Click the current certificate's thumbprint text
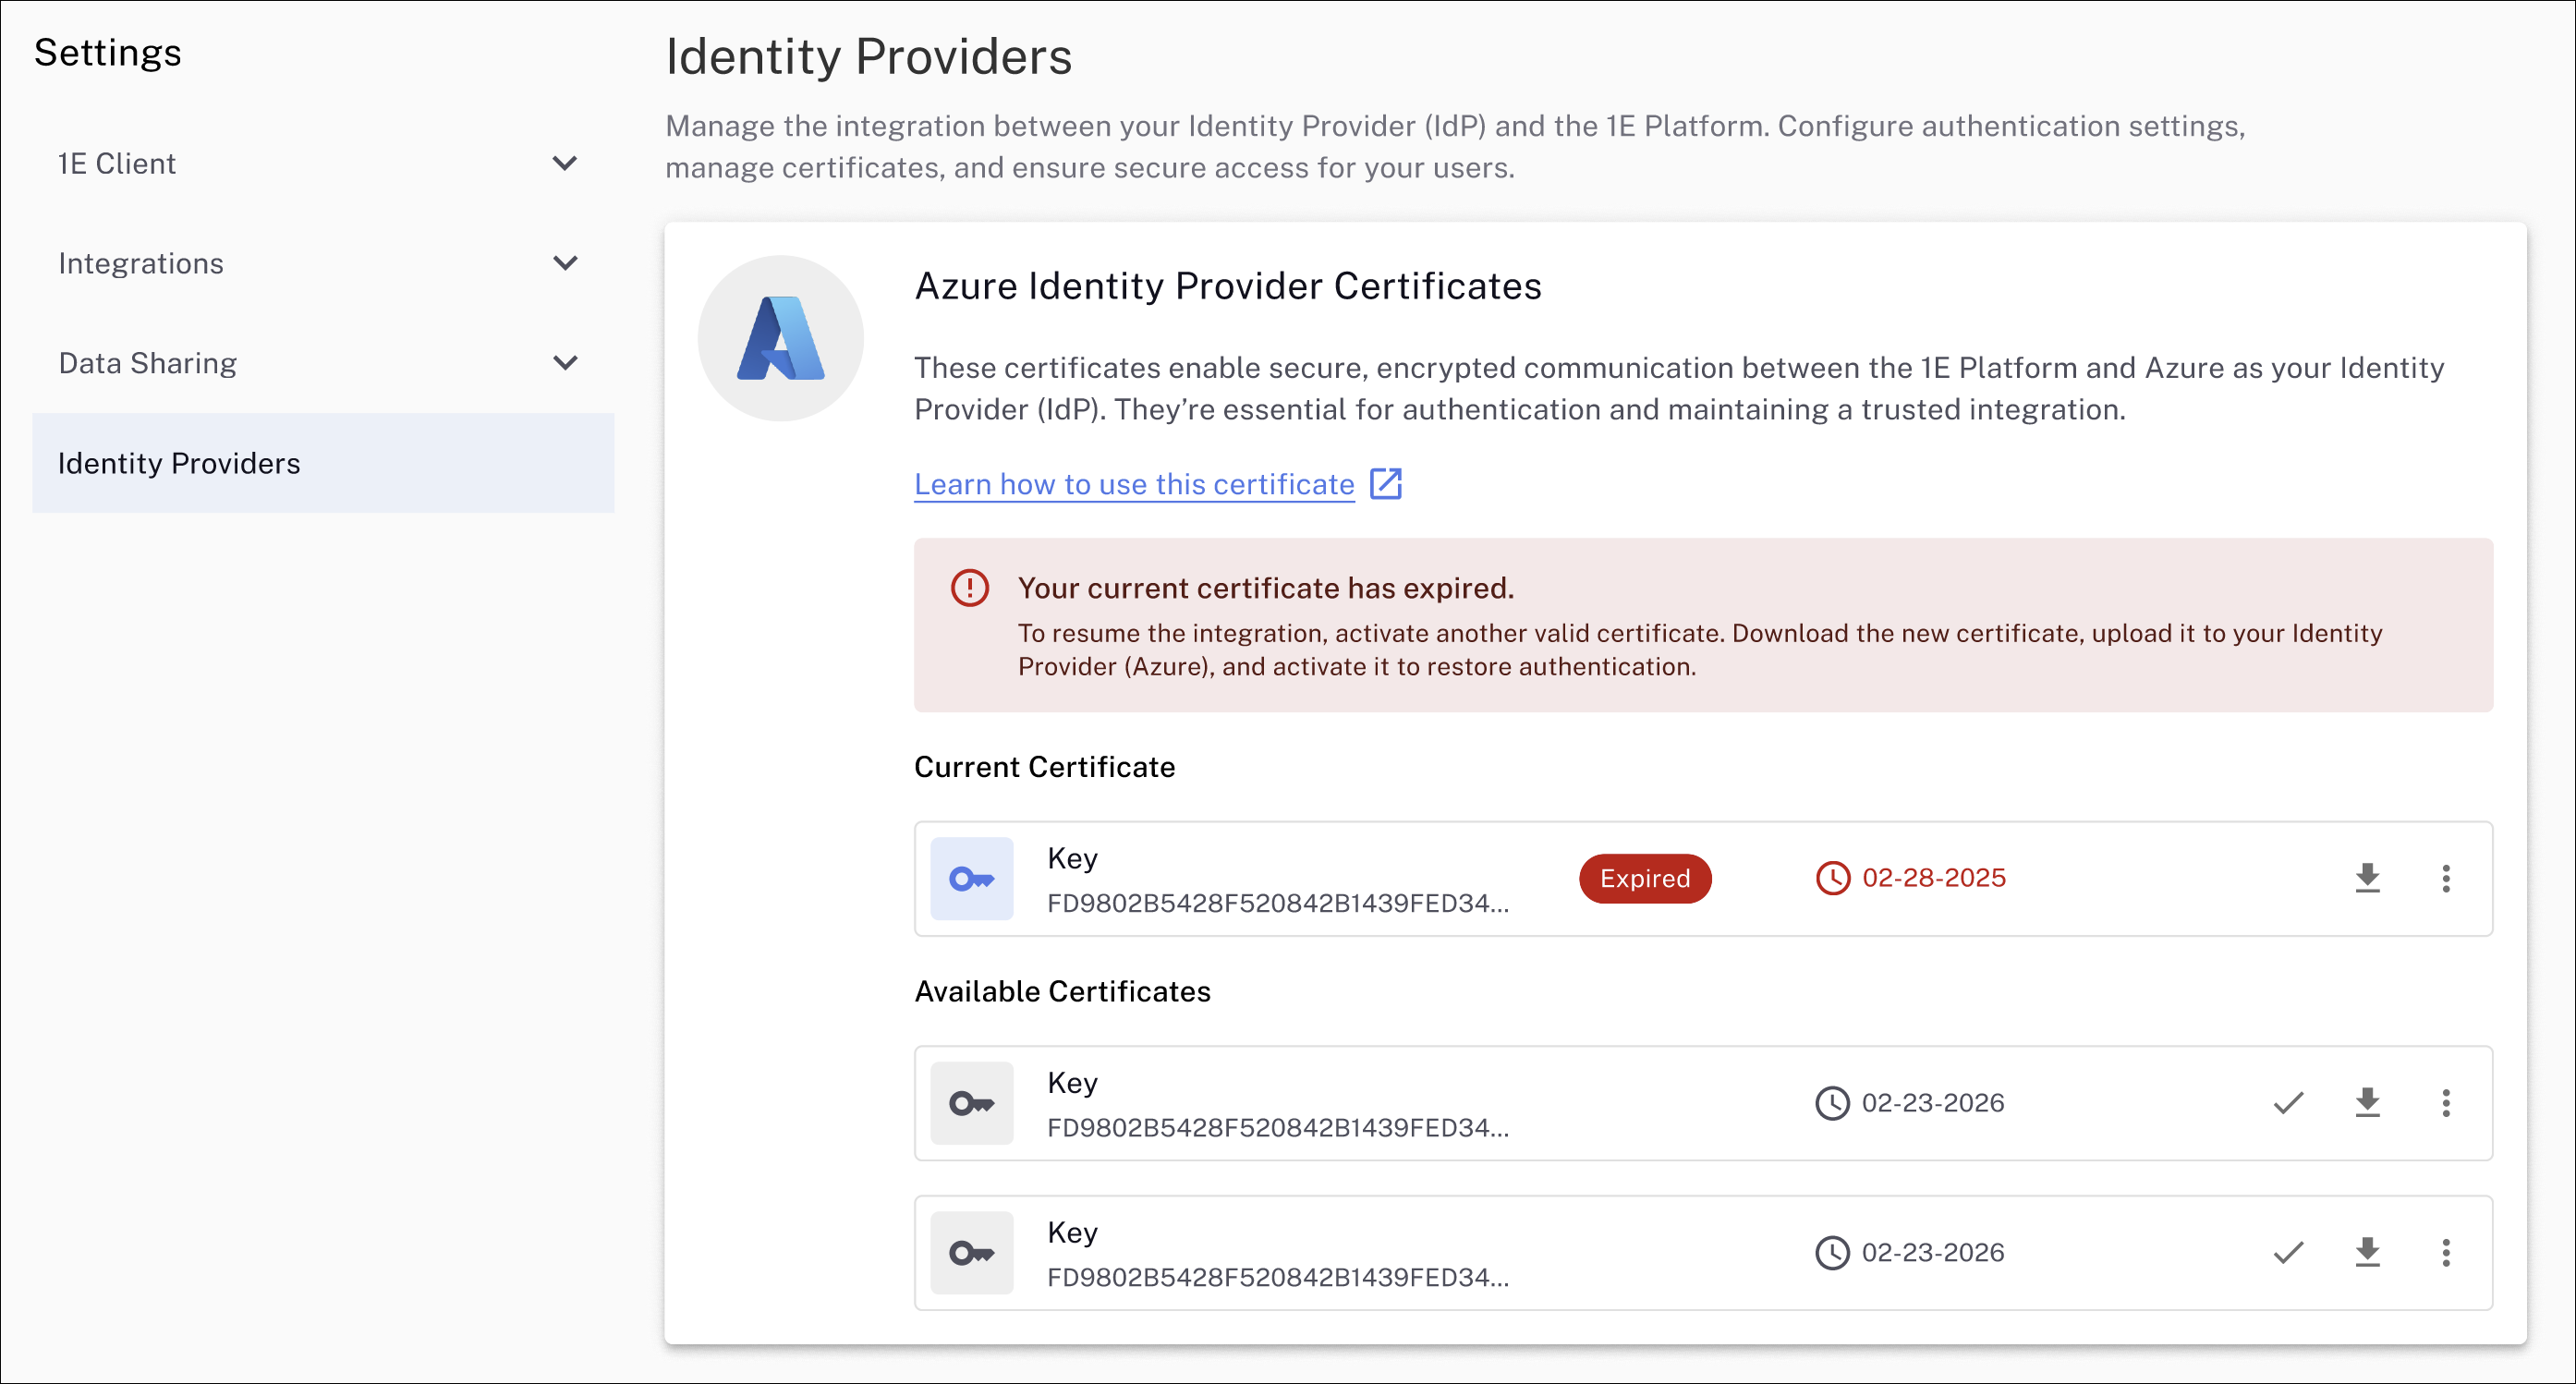Image resolution: width=2576 pixels, height=1384 pixels. point(1278,903)
